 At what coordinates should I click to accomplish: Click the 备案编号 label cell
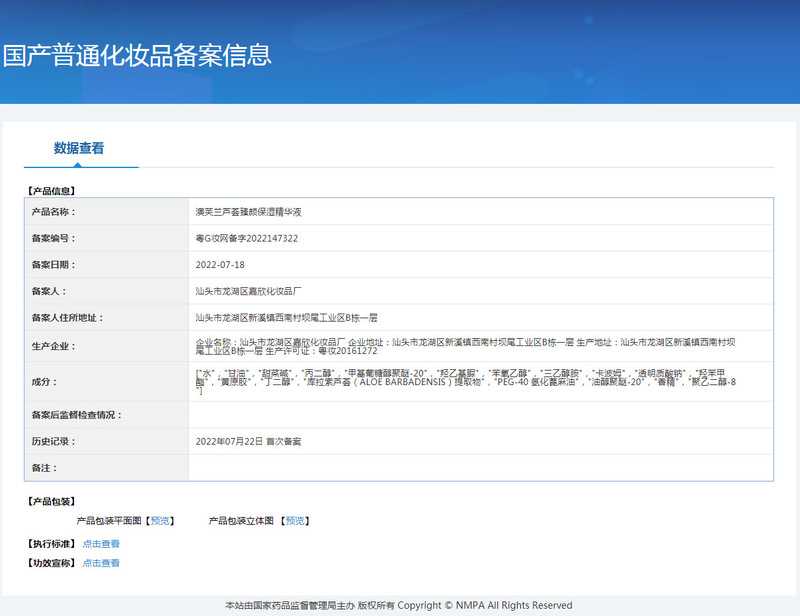click(x=107, y=238)
